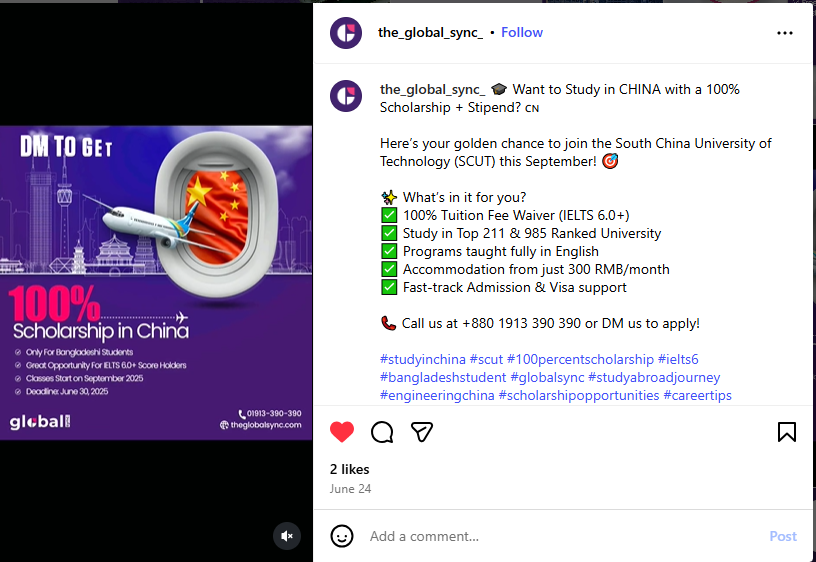Open the #studyinchina hashtag
Screen dimensions: 816x562
(x=423, y=360)
